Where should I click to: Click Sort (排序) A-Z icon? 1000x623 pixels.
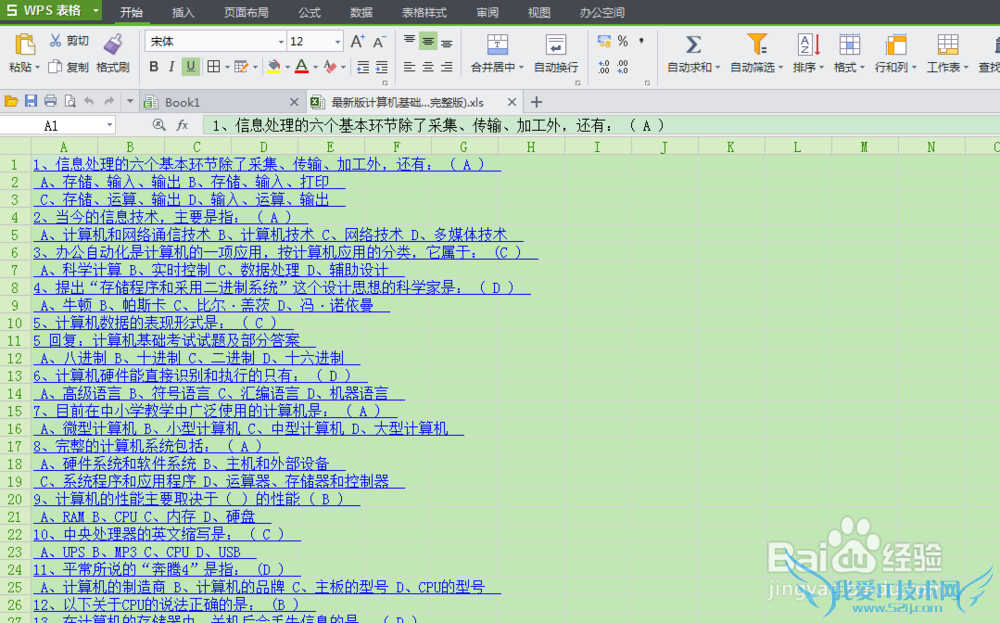[809, 45]
